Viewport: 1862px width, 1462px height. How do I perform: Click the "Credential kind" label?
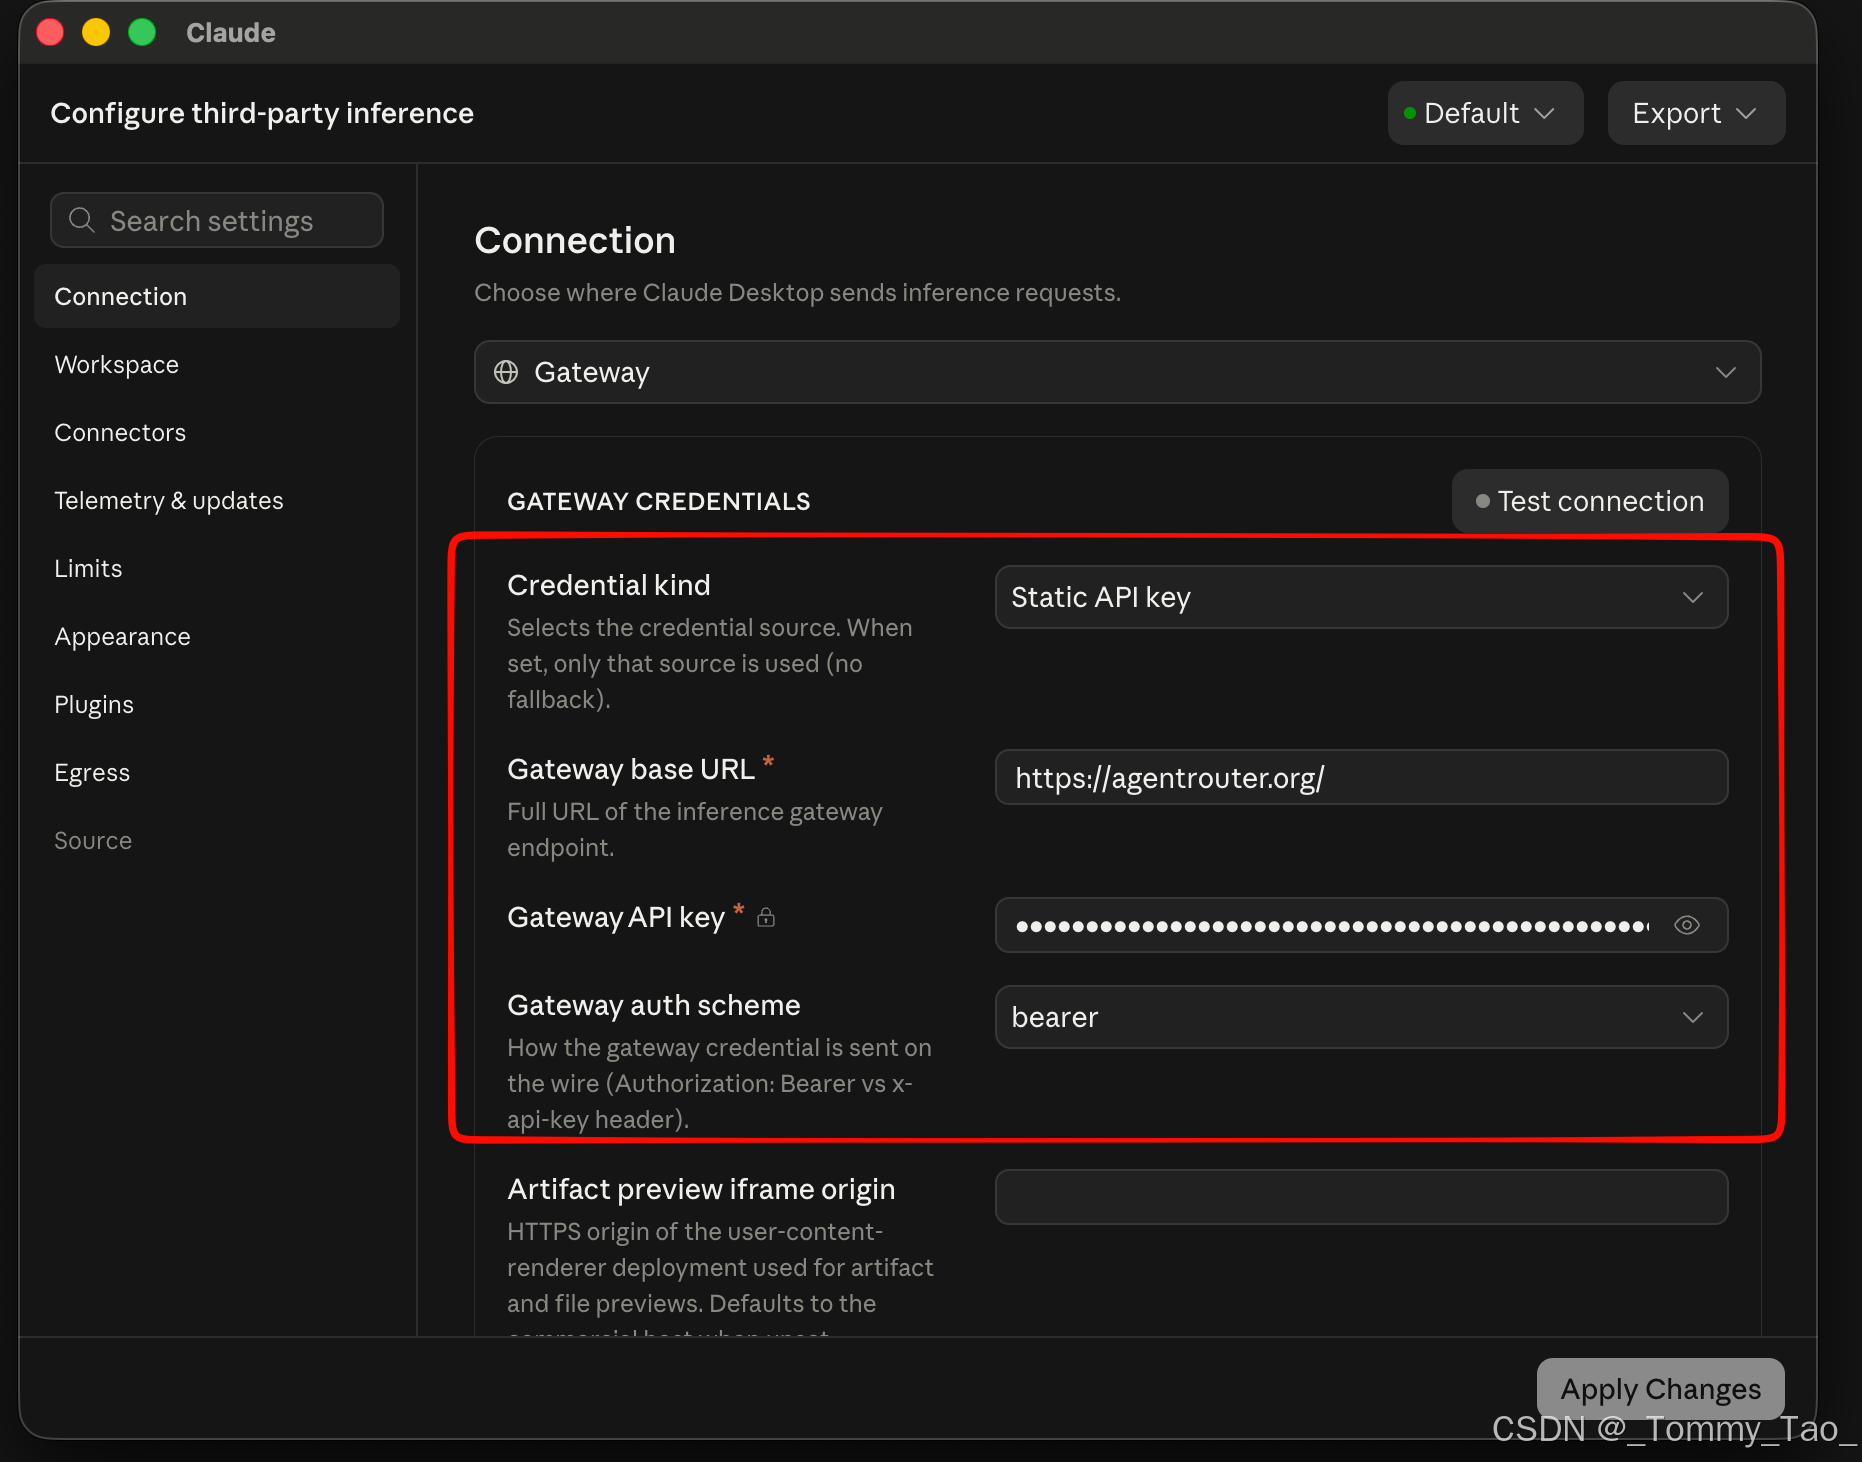(x=609, y=585)
